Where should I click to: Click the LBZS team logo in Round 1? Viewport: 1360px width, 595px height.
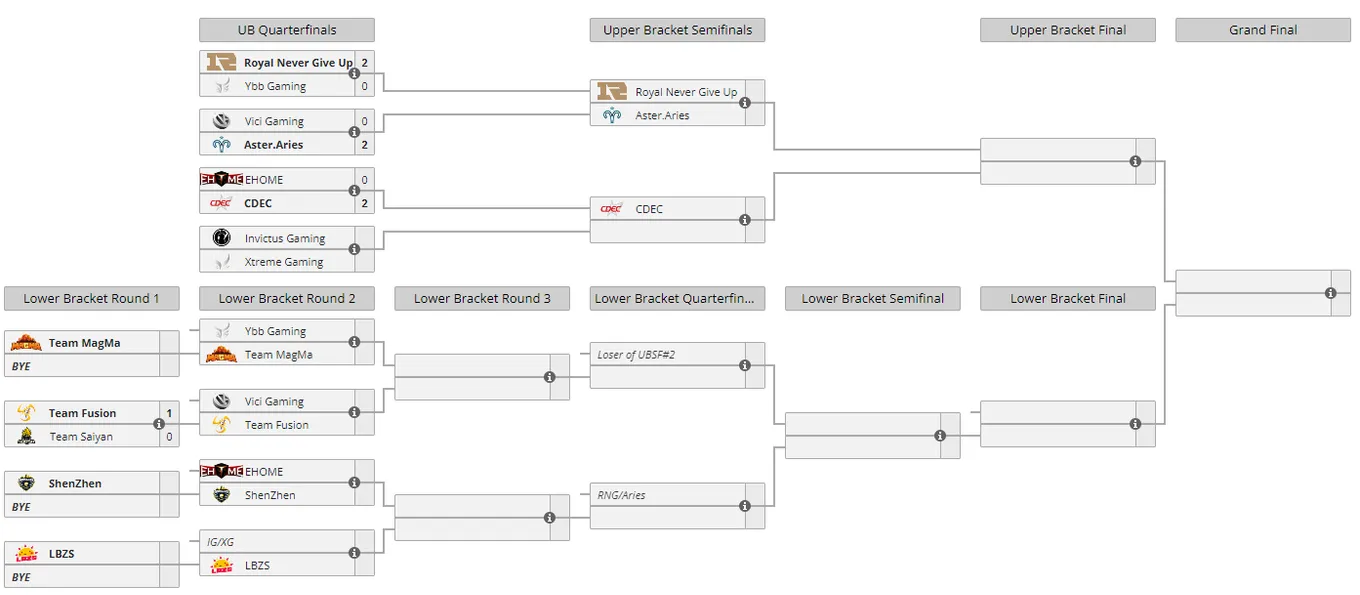[x=26, y=553]
